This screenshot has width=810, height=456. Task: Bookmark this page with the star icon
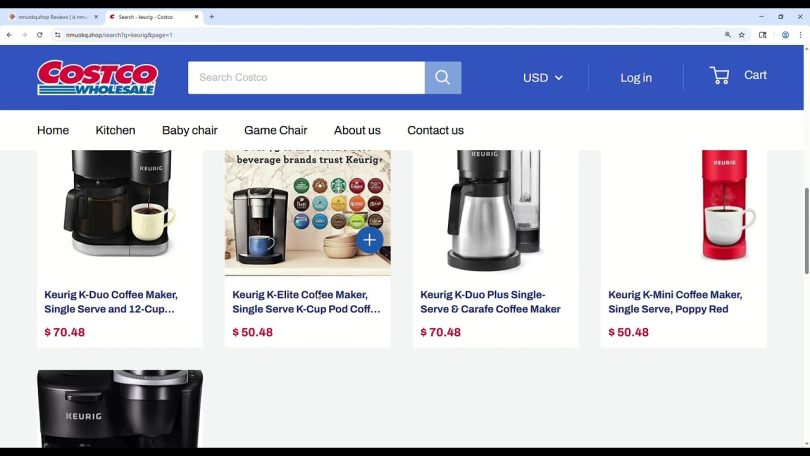(741, 35)
